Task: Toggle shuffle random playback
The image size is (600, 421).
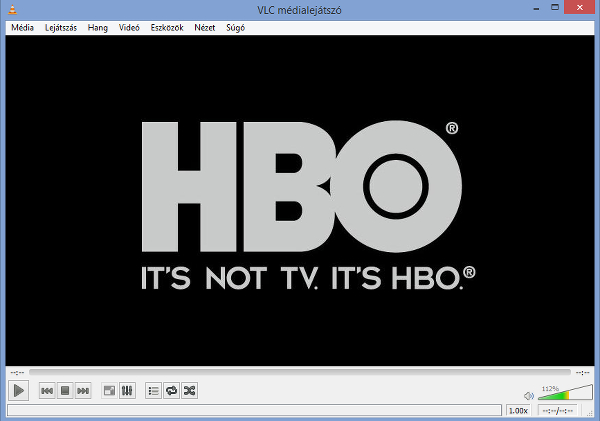Action: point(189,391)
